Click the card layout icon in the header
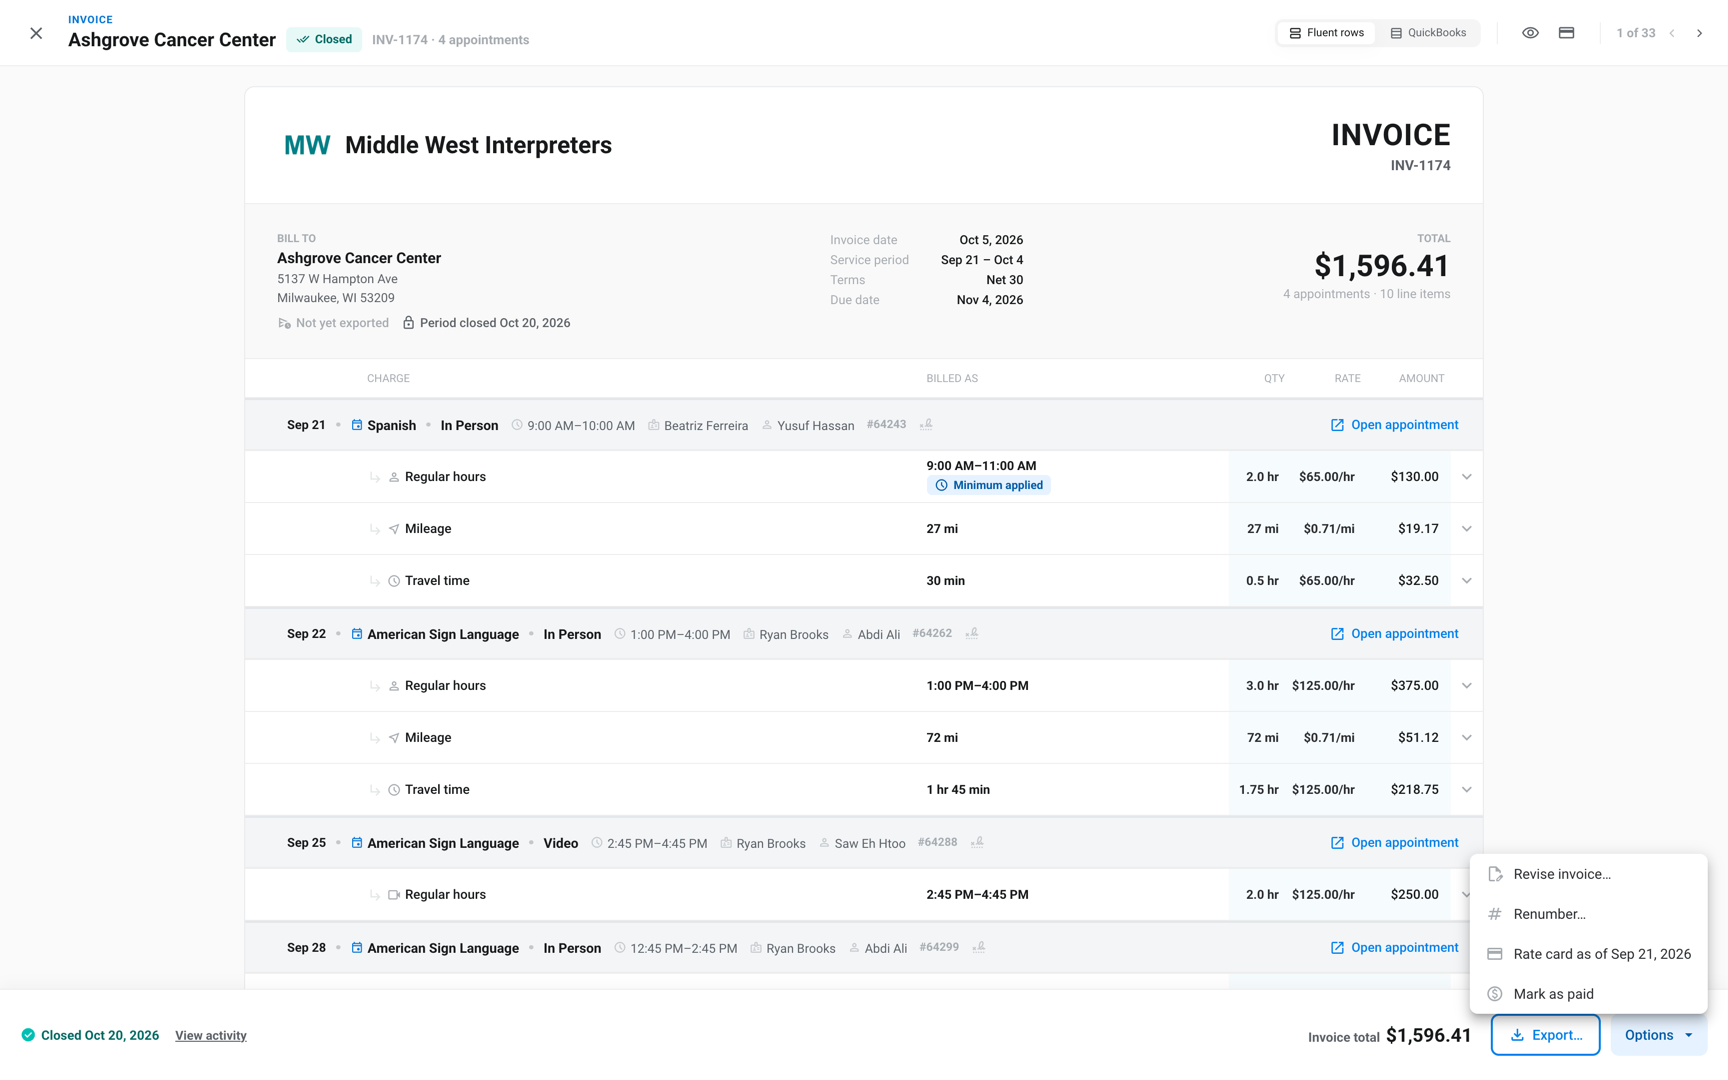Image resolution: width=1728 pixels, height=1080 pixels. tap(1566, 33)
